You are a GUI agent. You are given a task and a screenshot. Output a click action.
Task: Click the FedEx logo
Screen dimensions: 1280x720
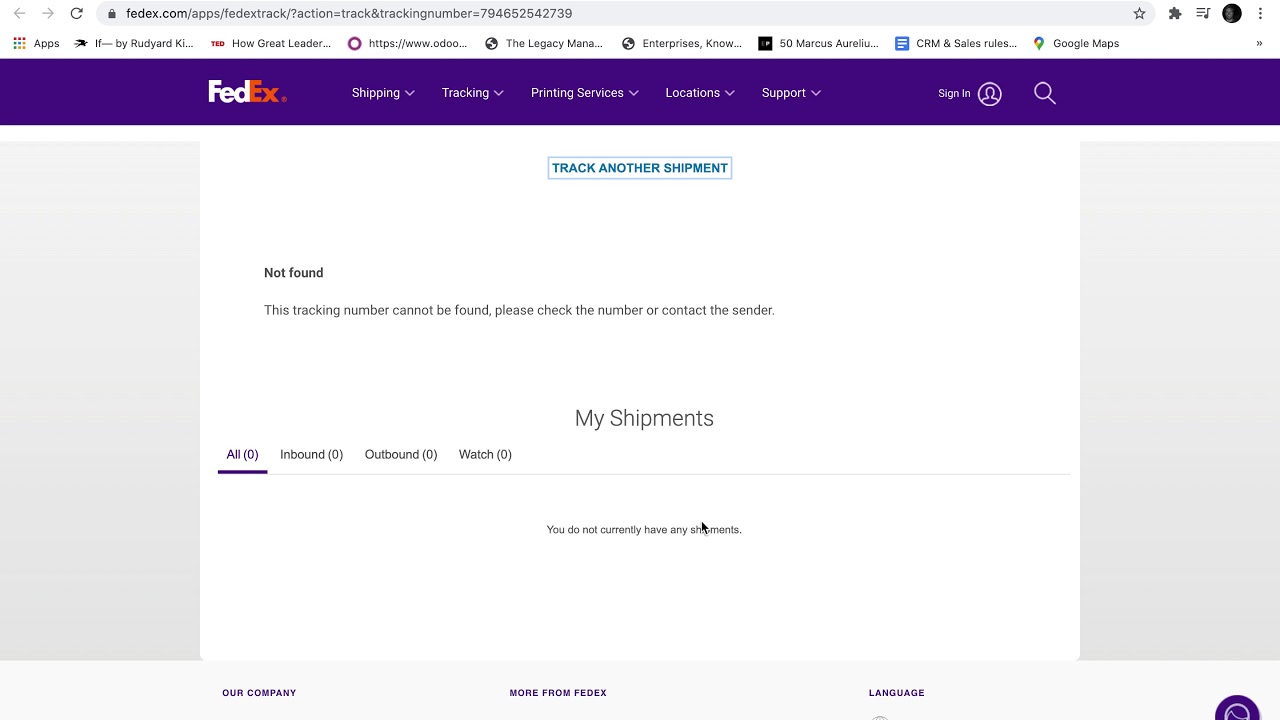click(247, 92)
